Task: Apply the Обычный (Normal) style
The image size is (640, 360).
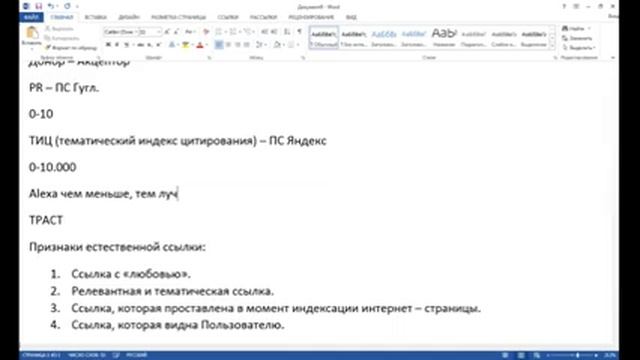Action: (x=324, y=38)
